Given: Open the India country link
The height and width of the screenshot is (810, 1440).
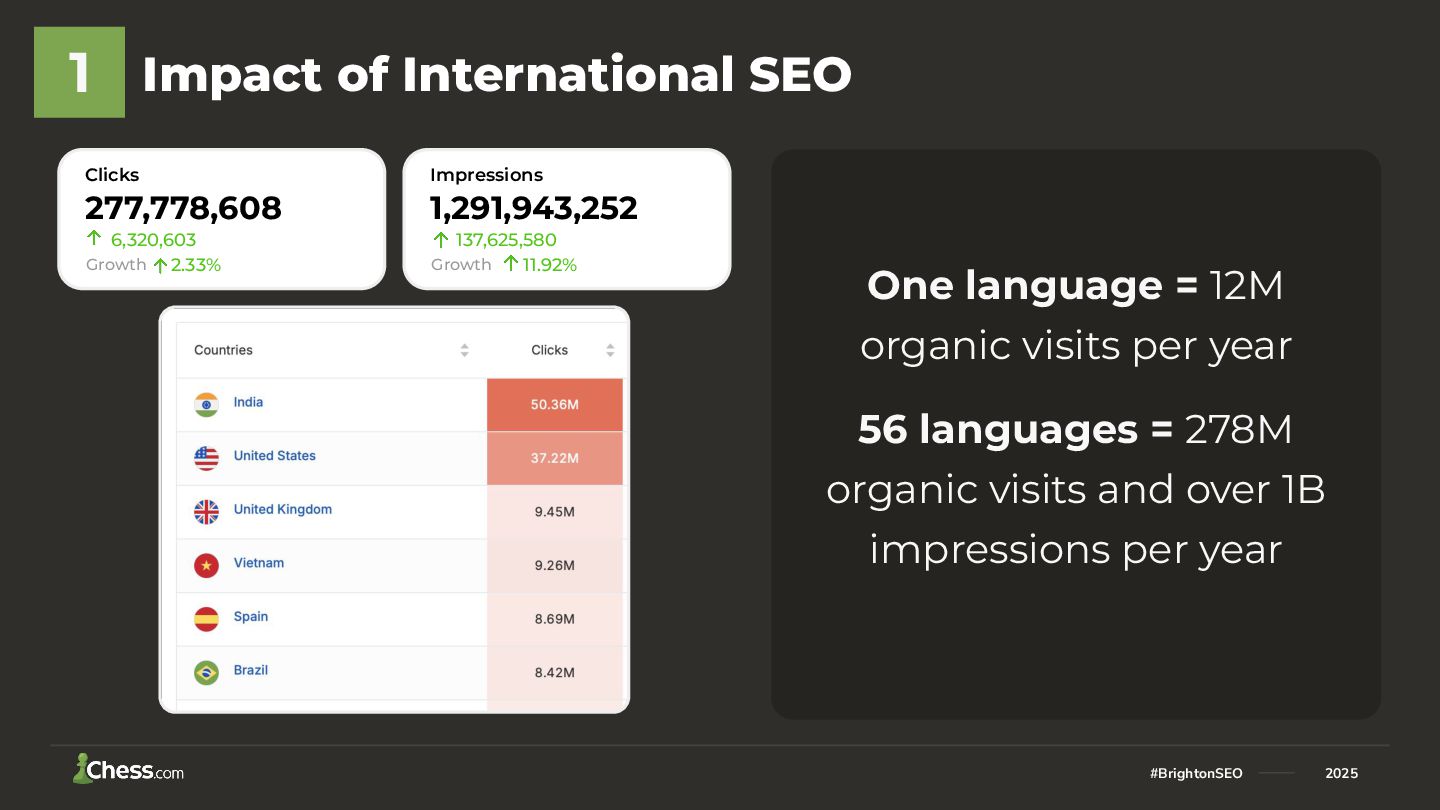Looking at the screenshot, I should [248, 402].
